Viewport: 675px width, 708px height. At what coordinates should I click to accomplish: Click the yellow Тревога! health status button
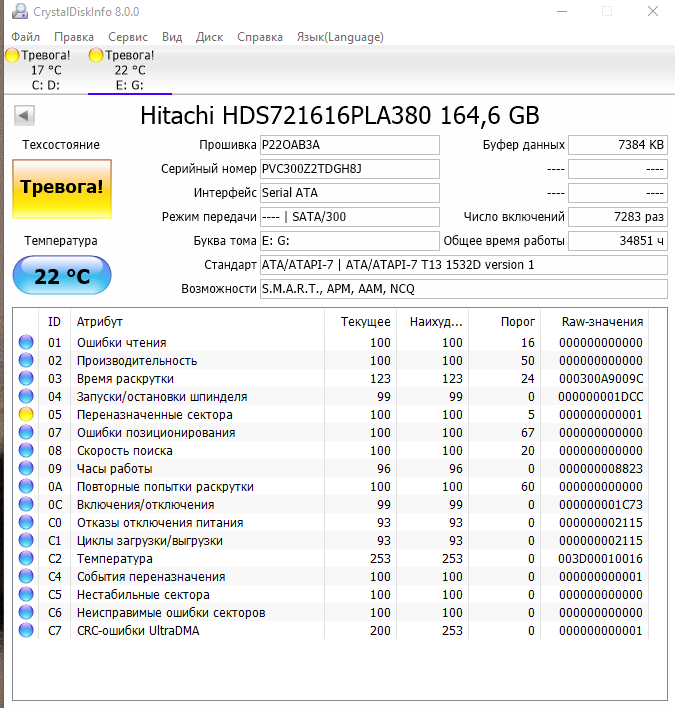point(62,188)
